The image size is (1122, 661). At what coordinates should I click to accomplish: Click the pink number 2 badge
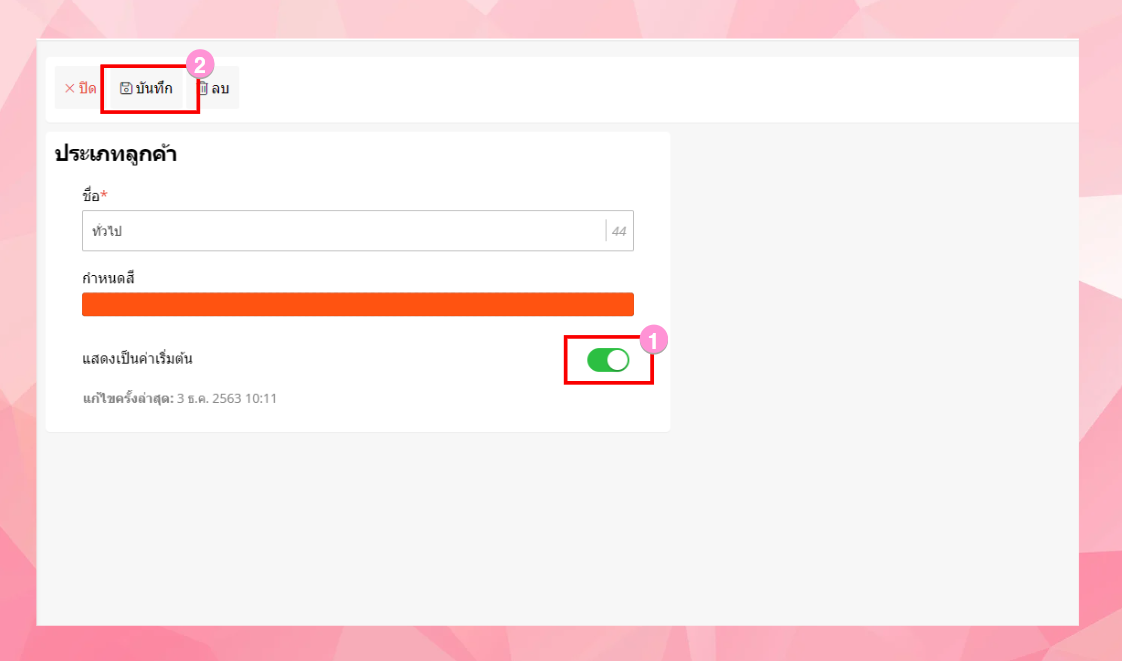200,64
